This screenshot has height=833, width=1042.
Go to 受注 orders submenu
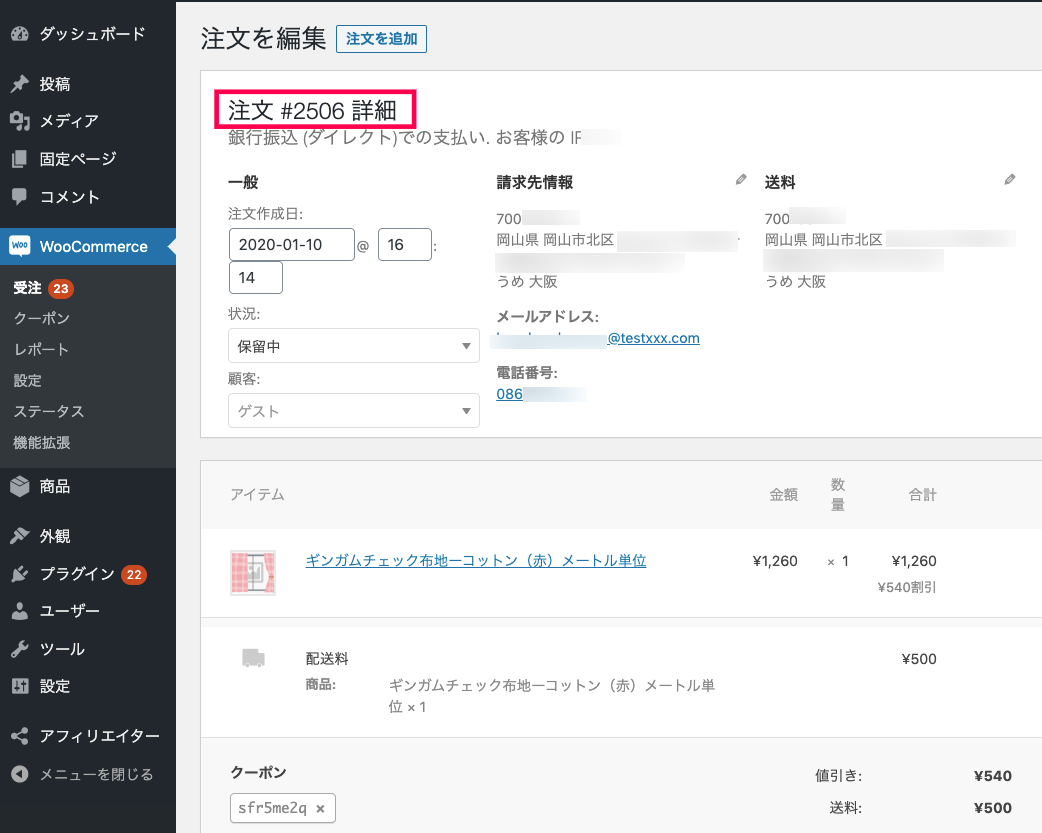27,288
